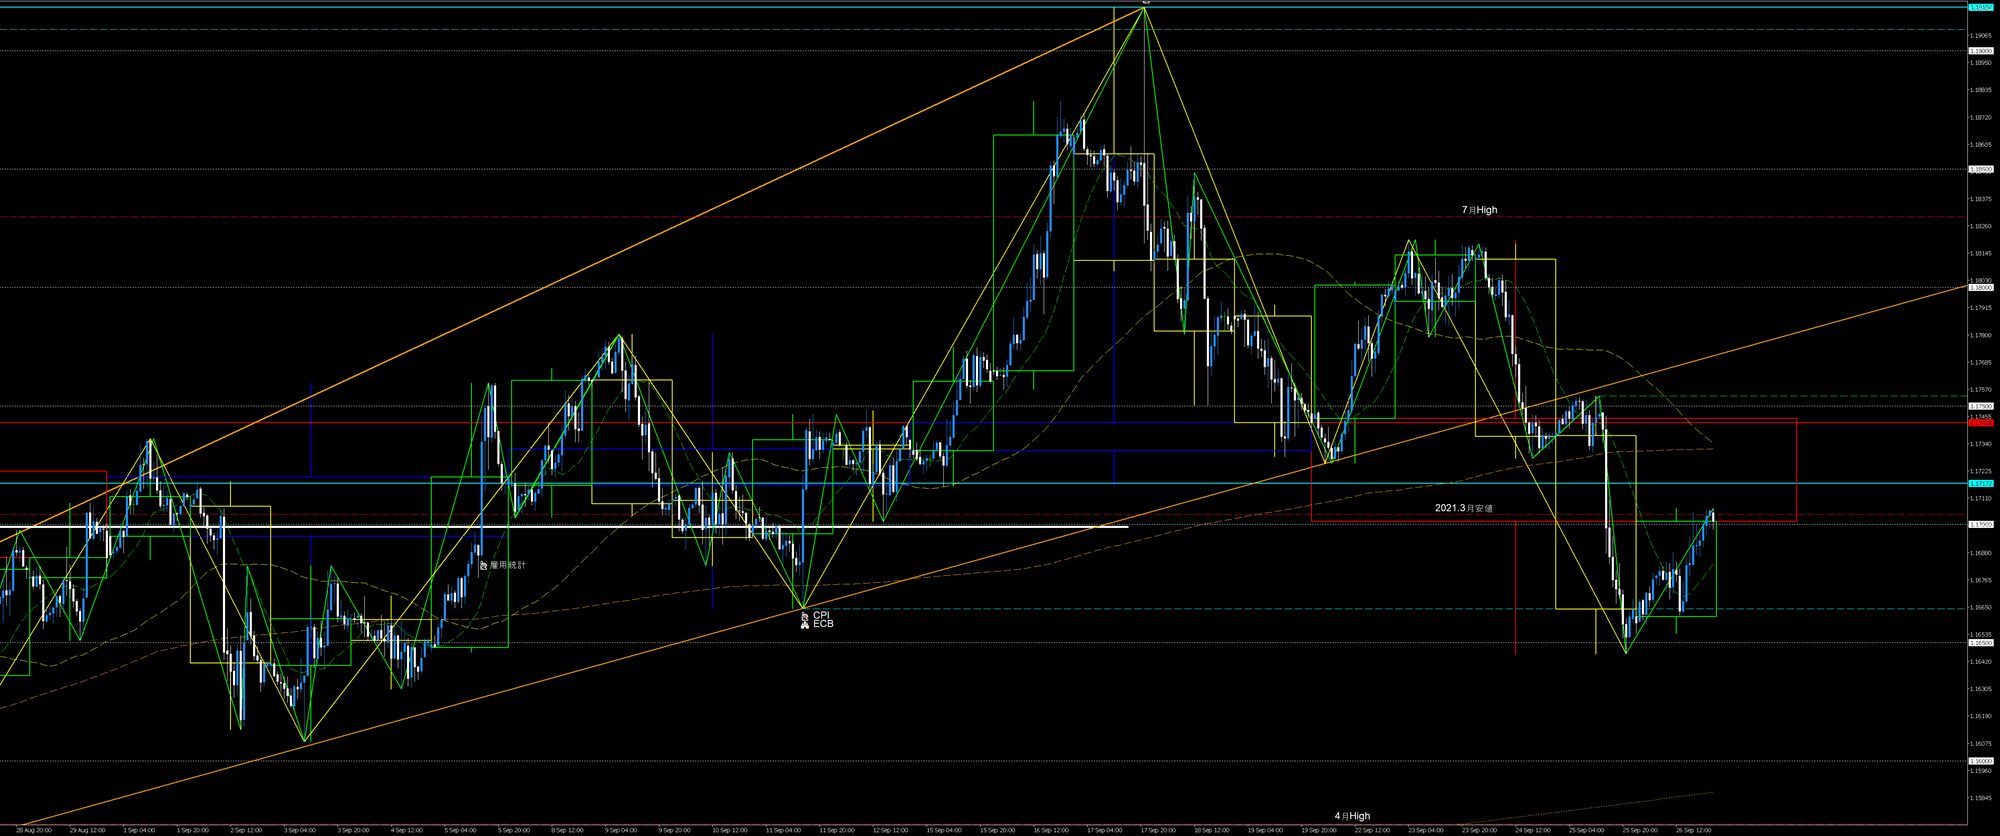Click the ECB event marker icon
This screenshot has height=836, width=2000.
tap(804, 625)
